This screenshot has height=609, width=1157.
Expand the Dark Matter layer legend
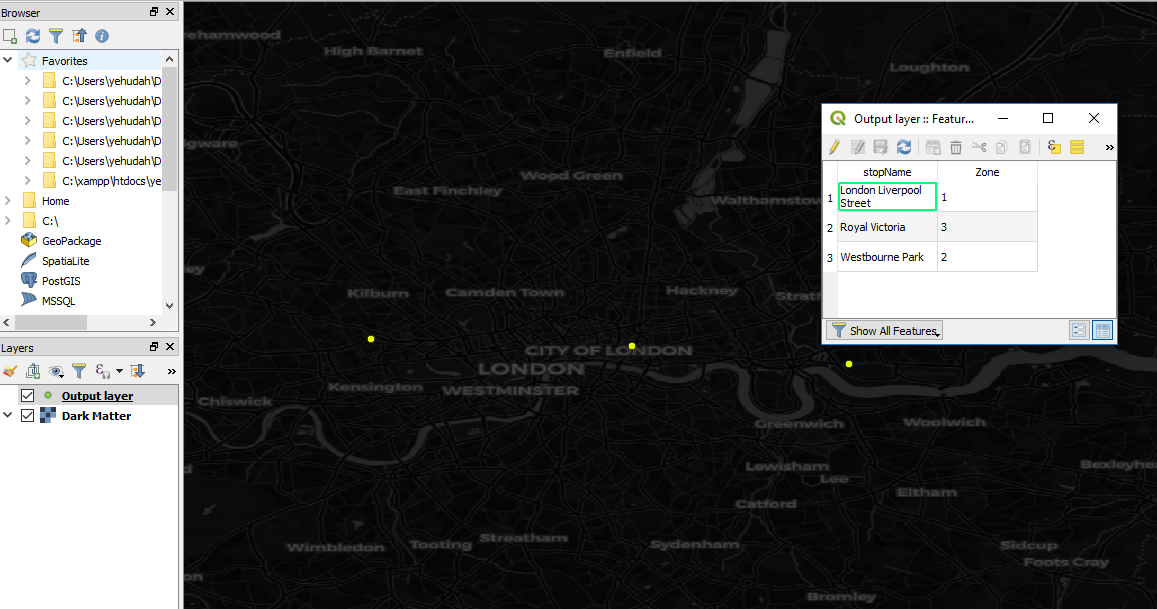tap(9, 416)
